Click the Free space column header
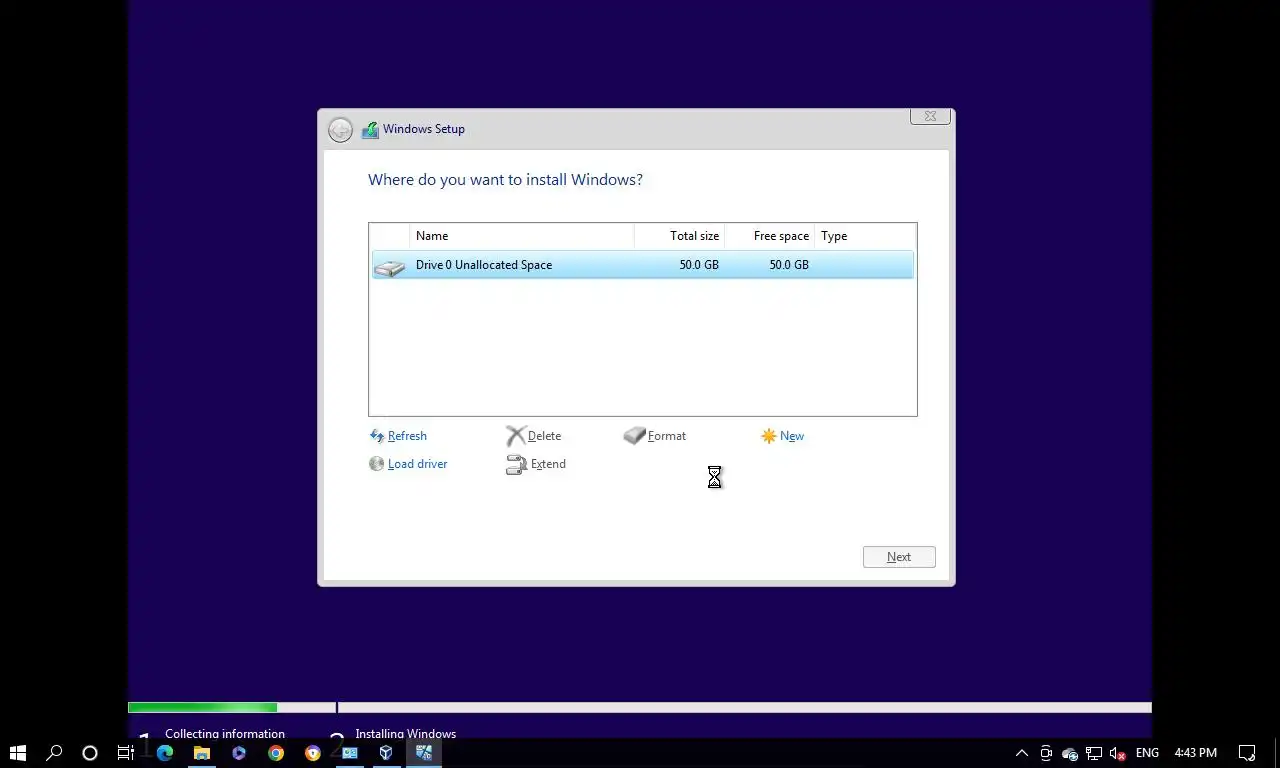1280x768 pixels. [770, 236]
